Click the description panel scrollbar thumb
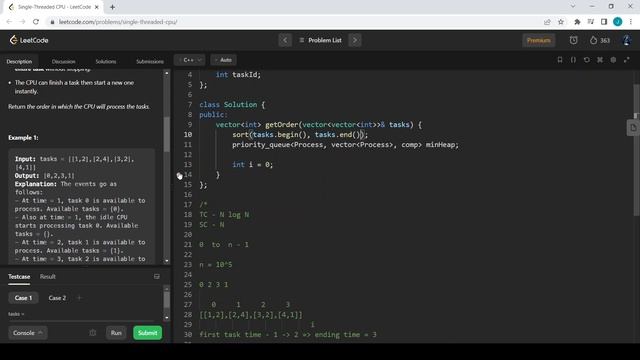640x360 pixels. [x=167, y=135]
